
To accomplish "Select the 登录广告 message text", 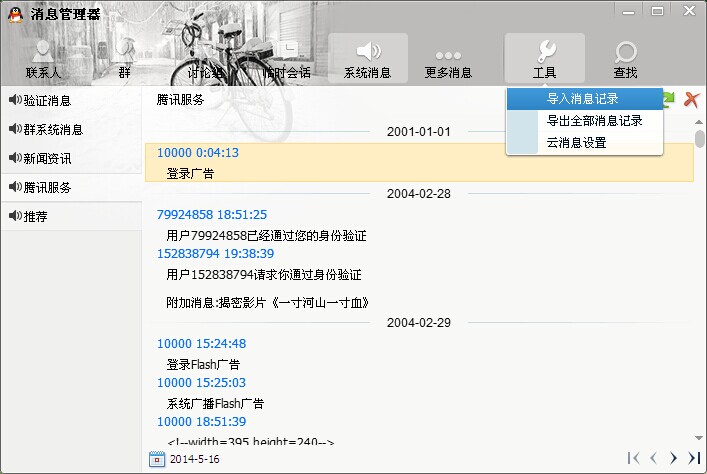I will click(190, 174).
